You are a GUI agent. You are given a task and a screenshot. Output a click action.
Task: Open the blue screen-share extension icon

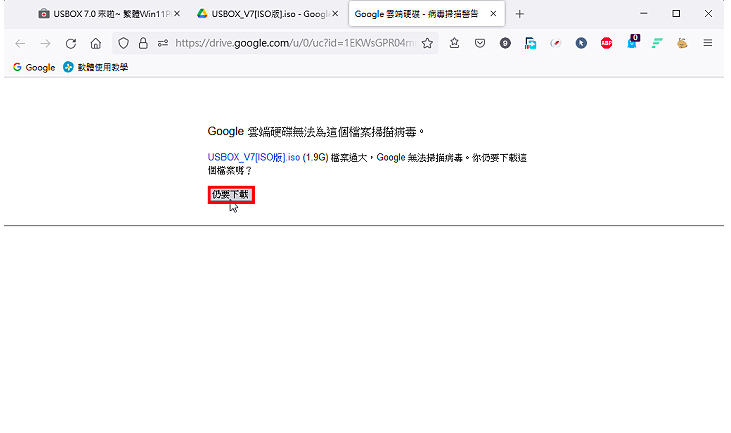(531, 43)
